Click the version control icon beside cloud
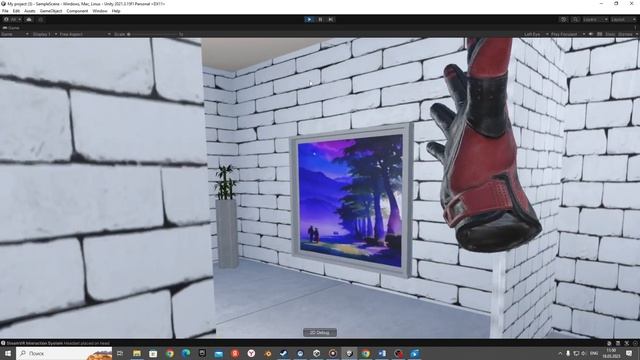 click(40, 19)
